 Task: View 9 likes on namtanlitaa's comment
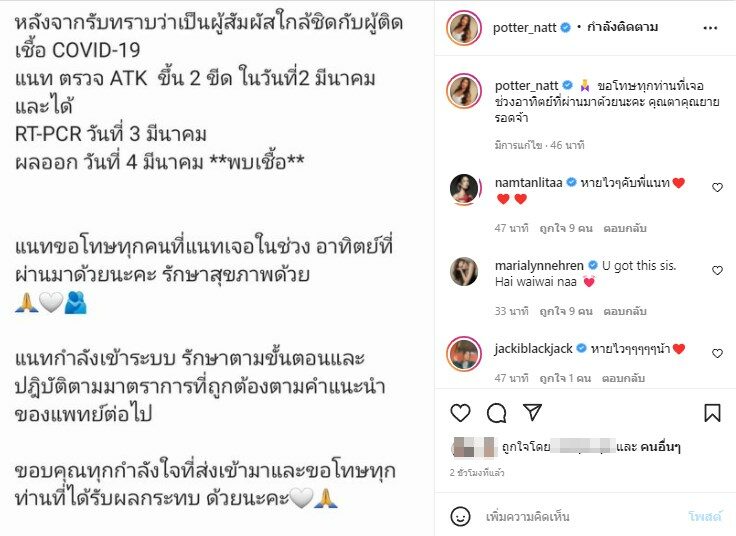pyautogui.click(x=566, y=229)
